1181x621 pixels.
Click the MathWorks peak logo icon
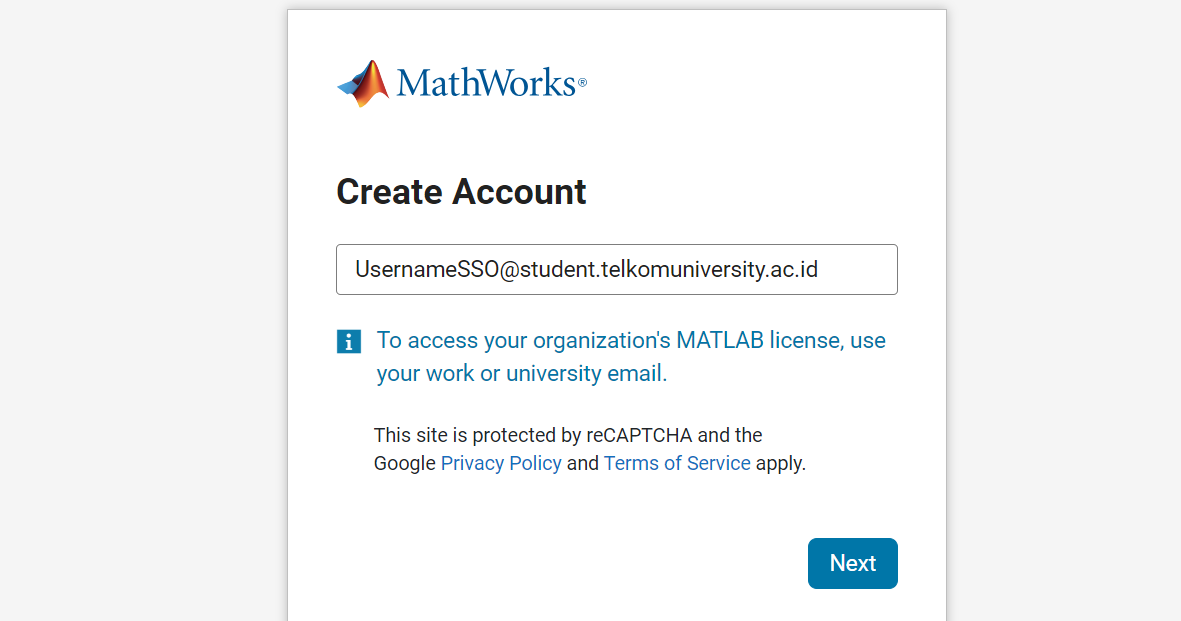pos(363,84)
